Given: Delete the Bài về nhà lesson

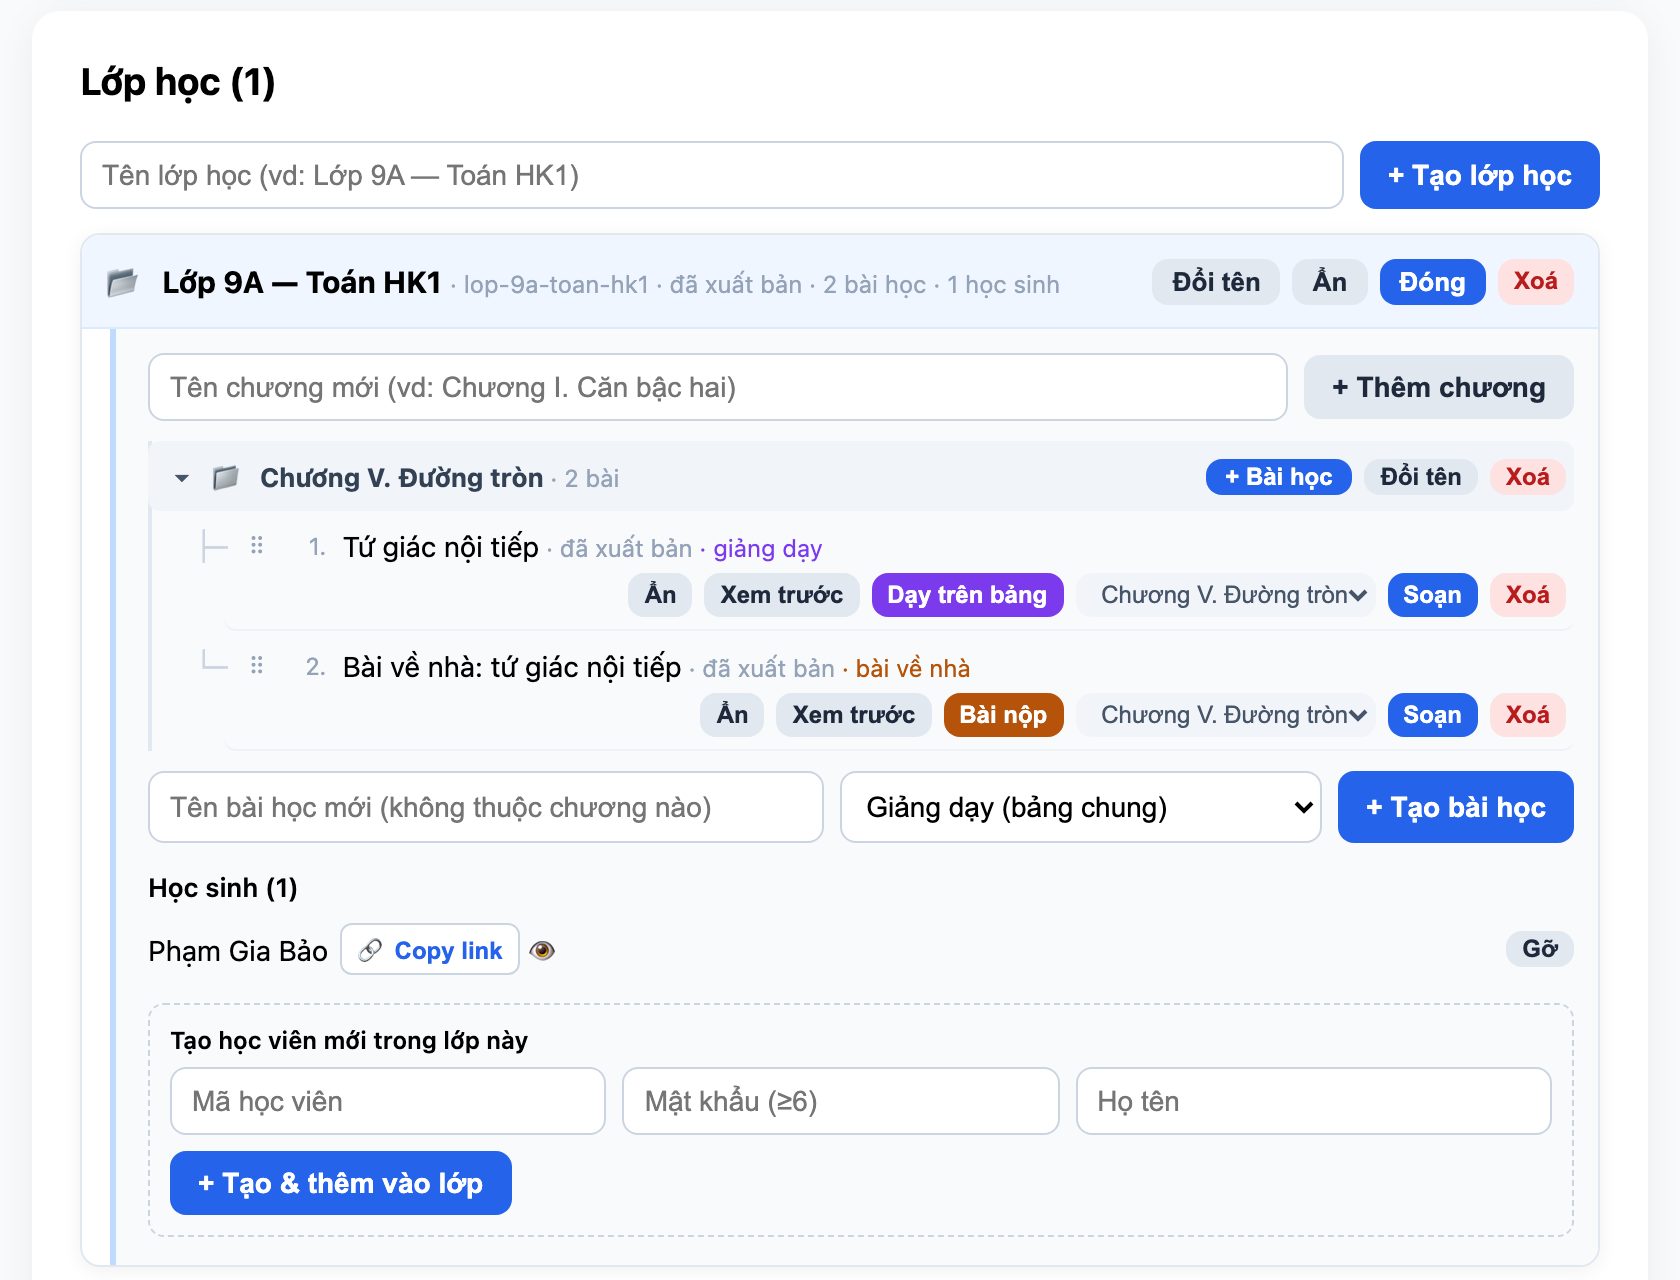Looking at the screenshot, I should pos(1527,715).
